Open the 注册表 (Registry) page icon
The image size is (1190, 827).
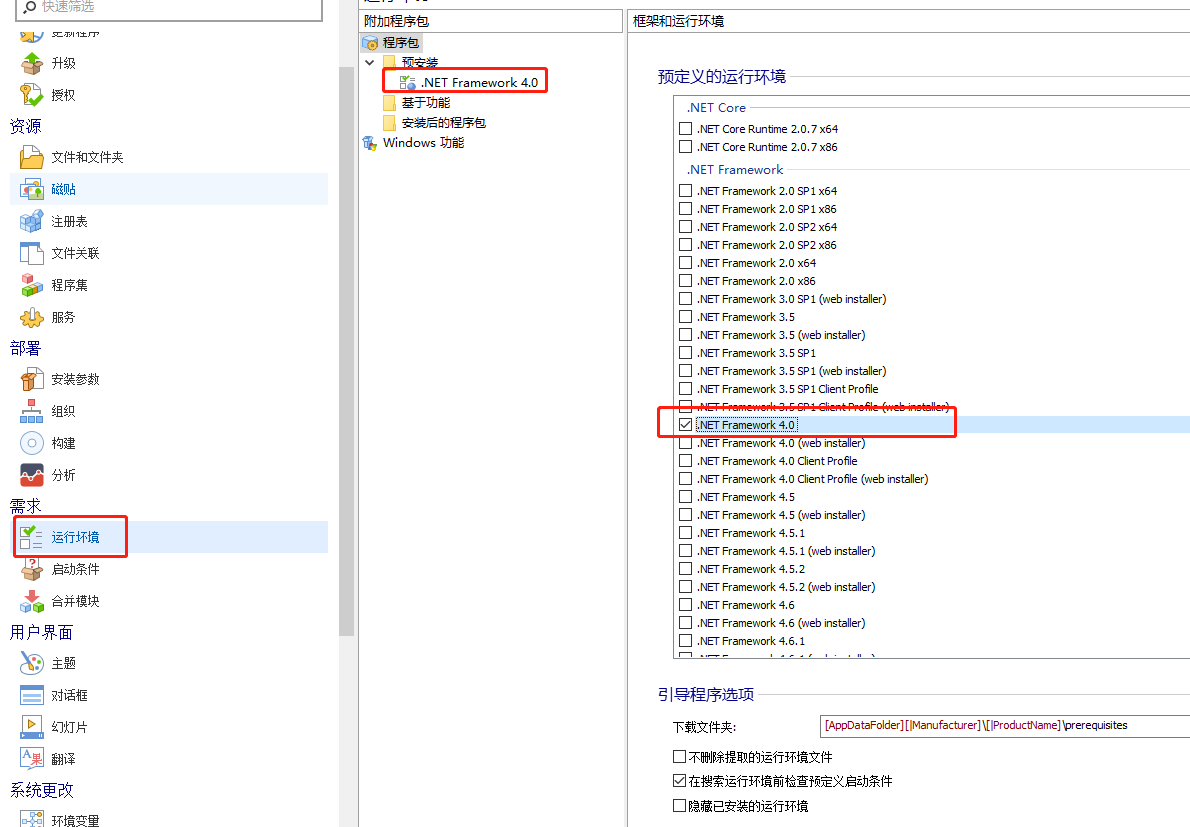pos(32,221)
